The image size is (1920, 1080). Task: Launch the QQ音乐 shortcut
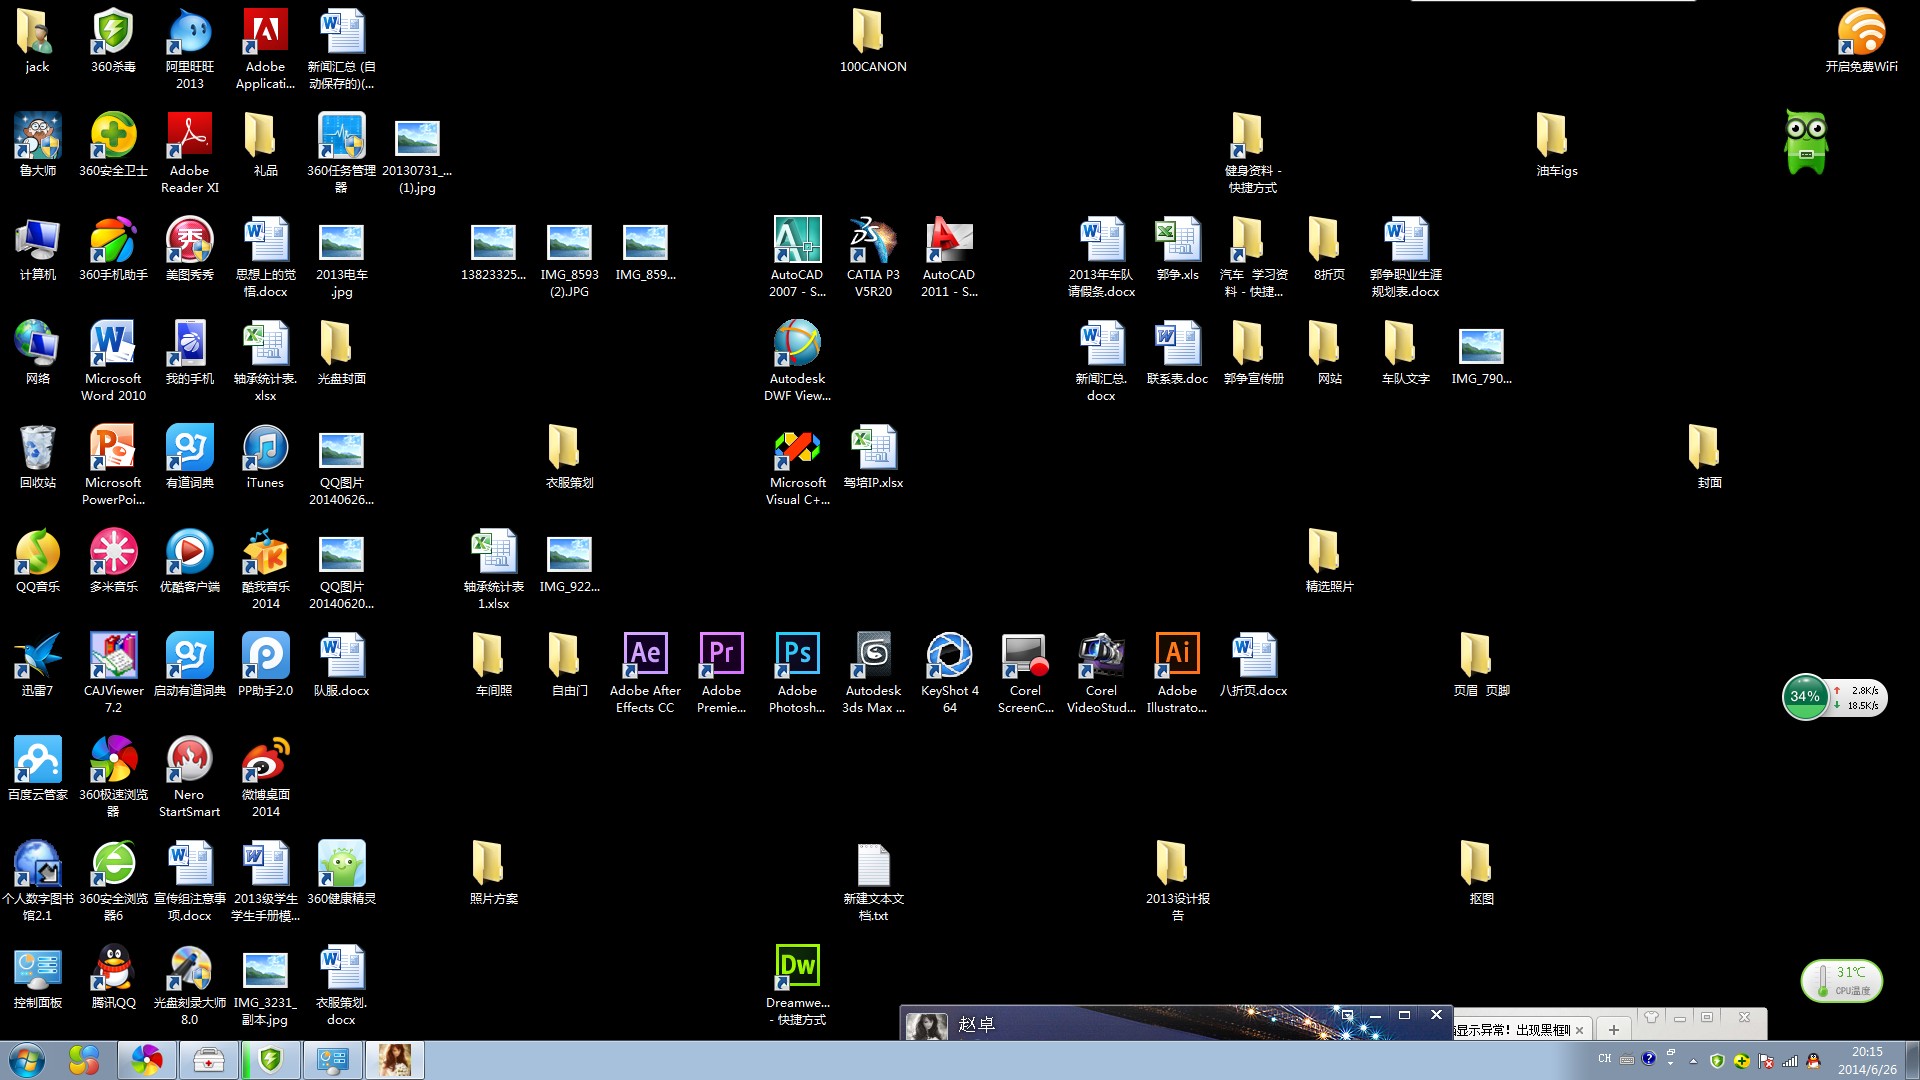click(x=37, y=560)
